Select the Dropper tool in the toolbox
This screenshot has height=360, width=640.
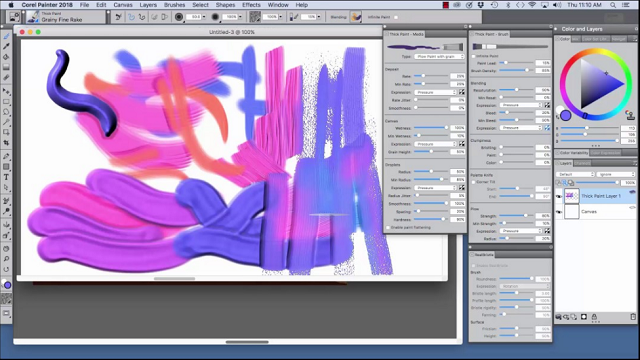(x=6, y=47)
